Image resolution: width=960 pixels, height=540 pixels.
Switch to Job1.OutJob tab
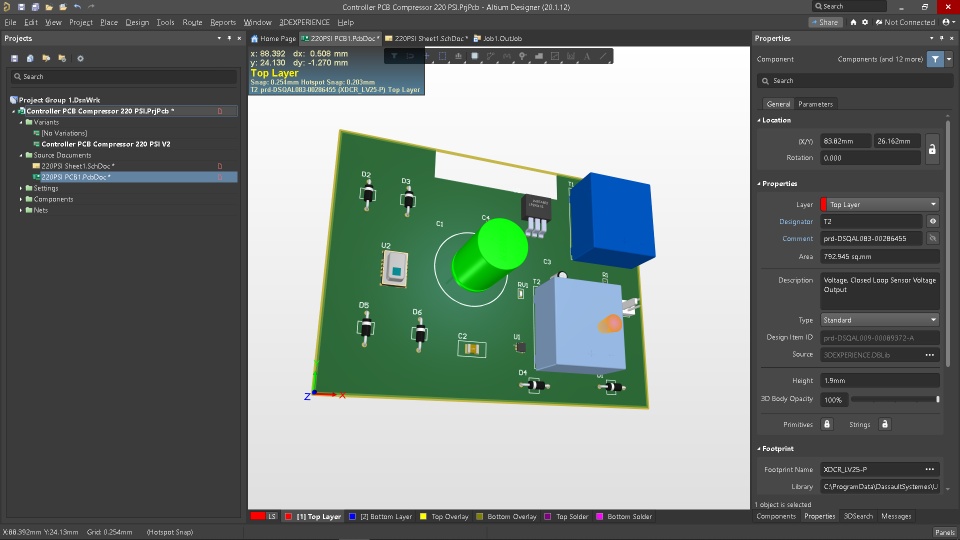click(x=498, y=39)
